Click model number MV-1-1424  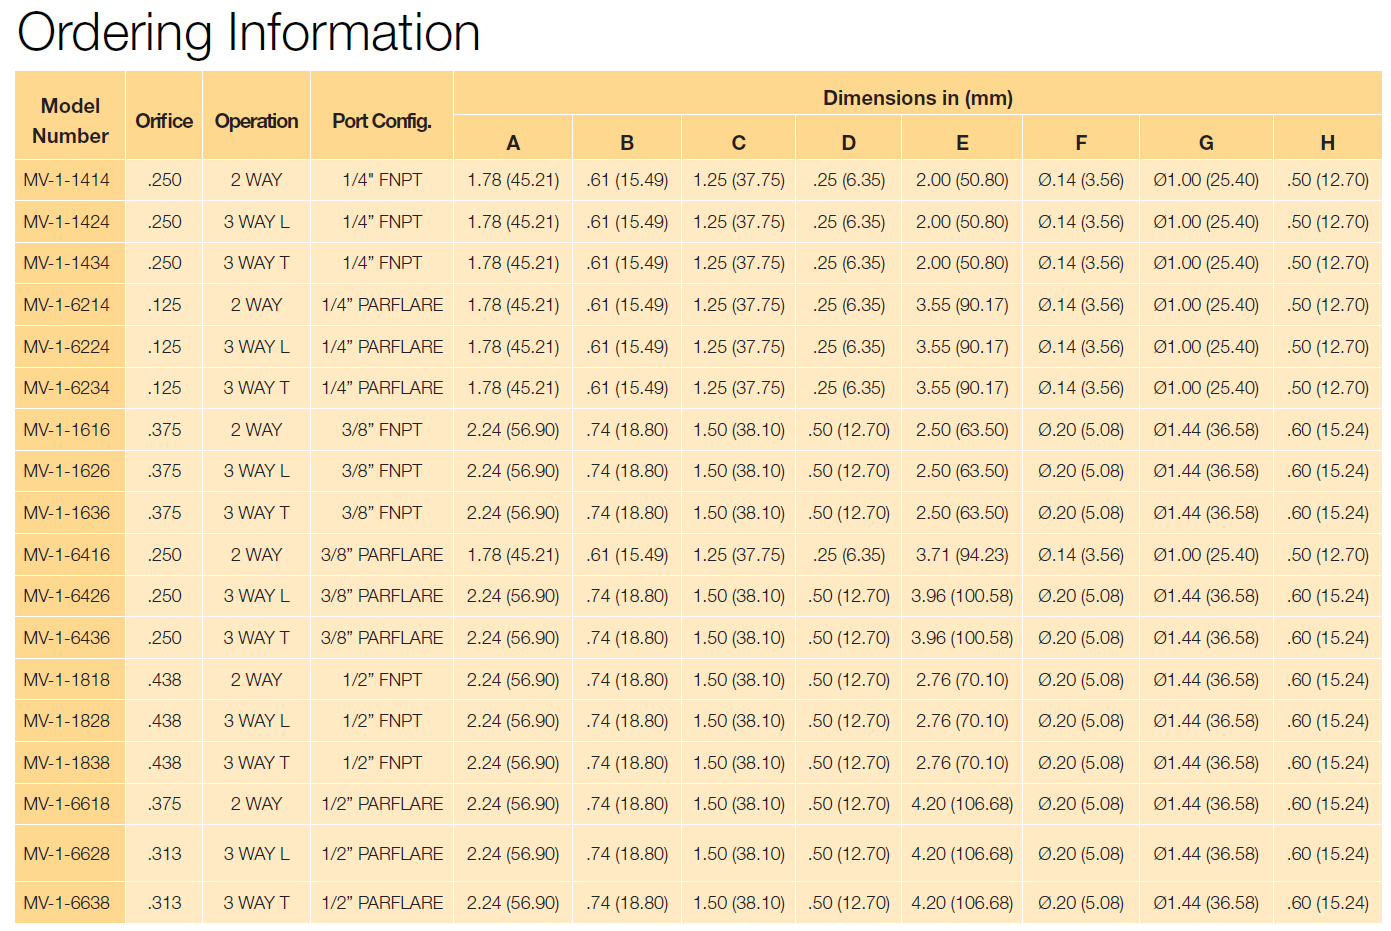(67, 222)
